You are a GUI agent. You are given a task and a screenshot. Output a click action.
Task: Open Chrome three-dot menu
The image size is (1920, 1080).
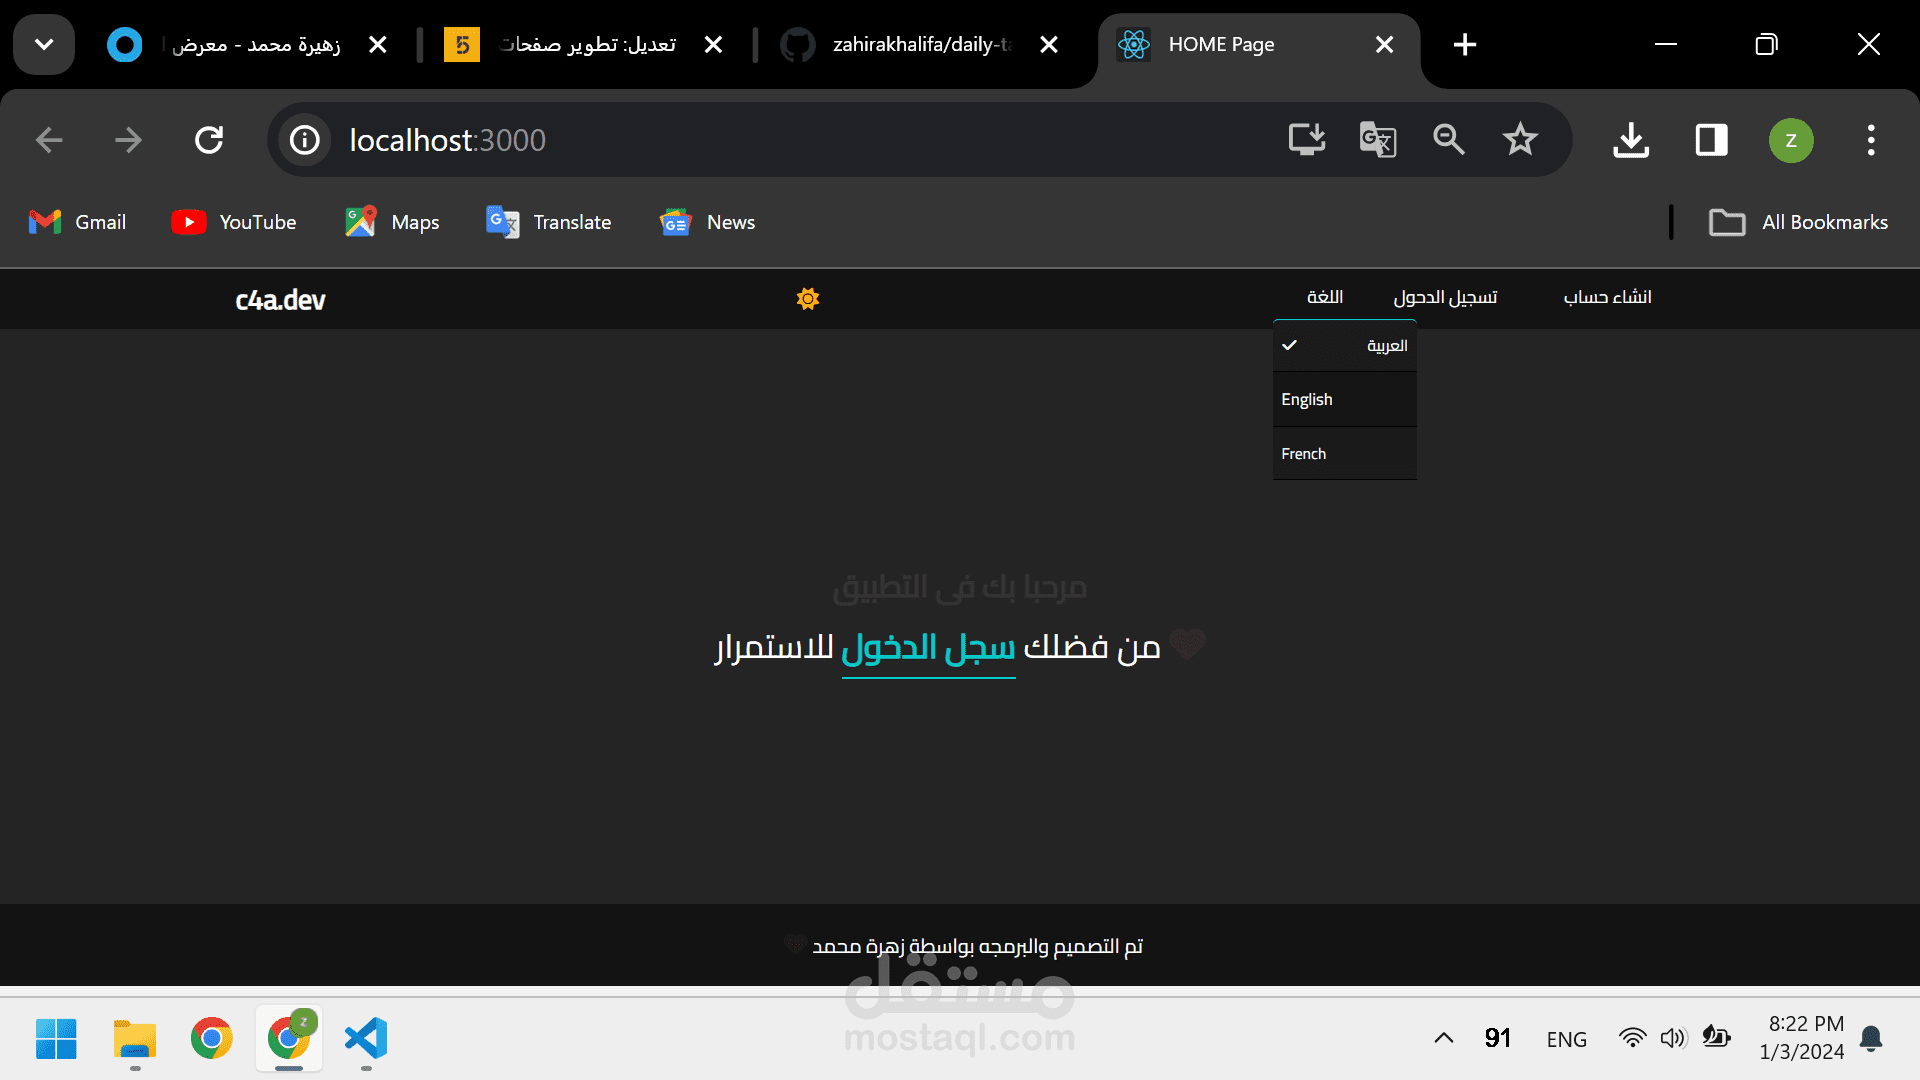(x=1870, y=140)
